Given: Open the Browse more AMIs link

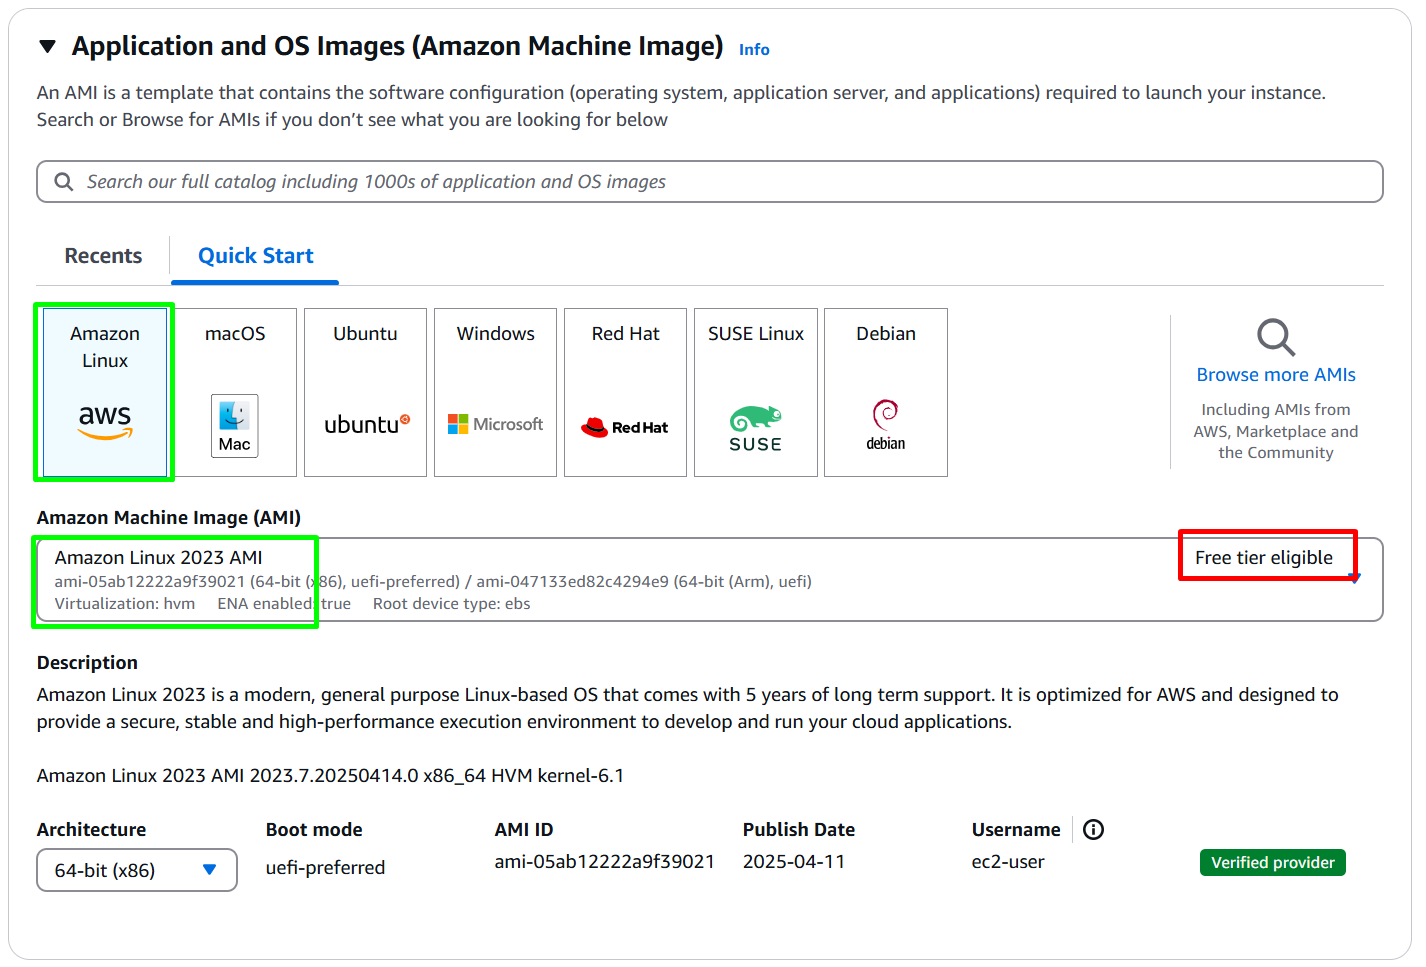Looking at the screenshot, I should coord(1276,375).
